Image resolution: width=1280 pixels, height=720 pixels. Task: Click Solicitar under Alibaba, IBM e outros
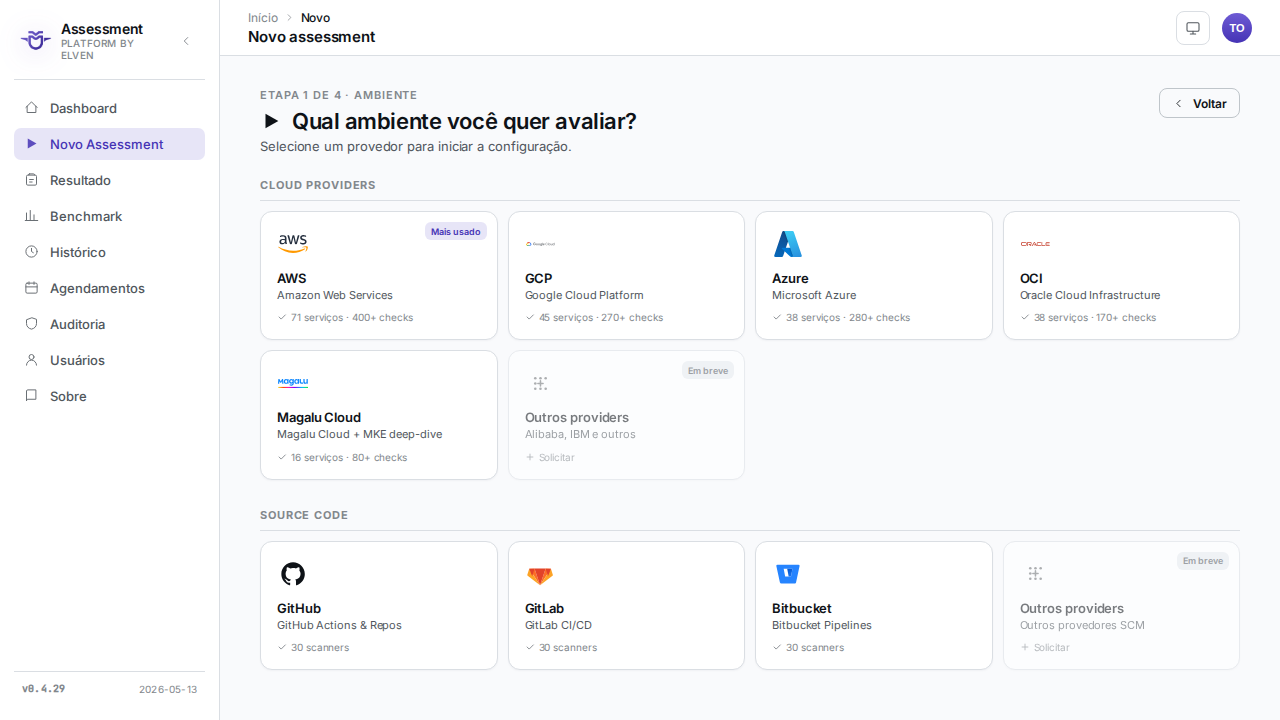point(550,457)
